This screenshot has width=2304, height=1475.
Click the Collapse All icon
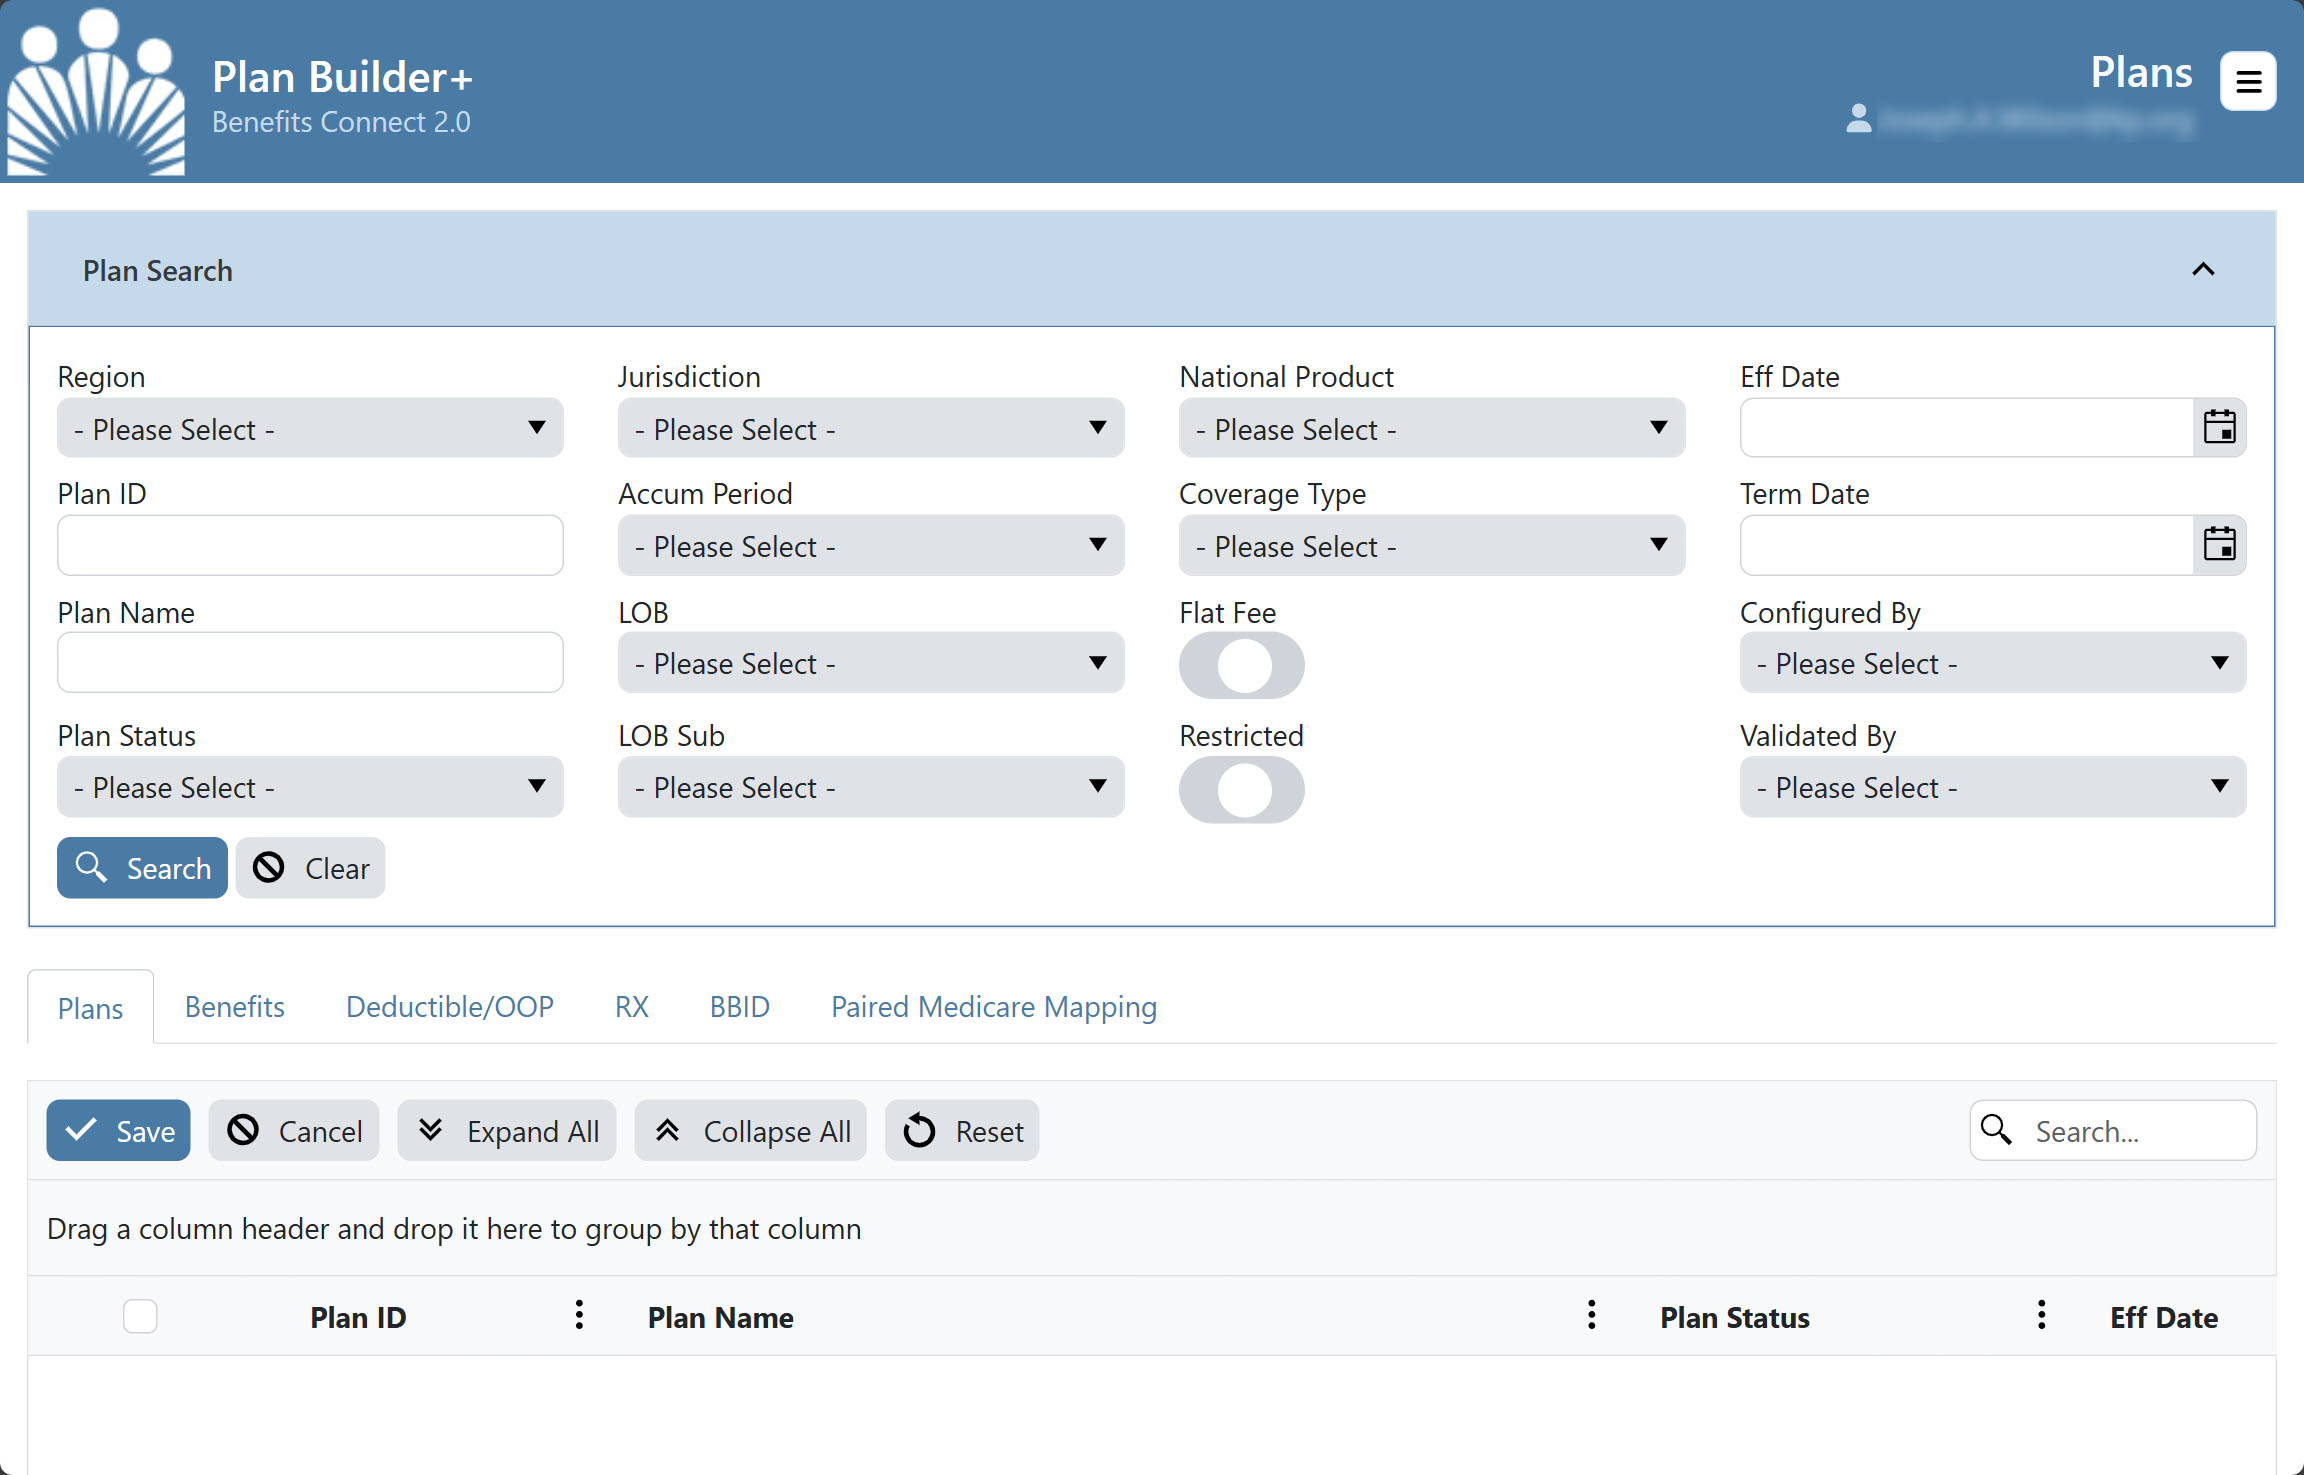click(x=667, y=1131)
